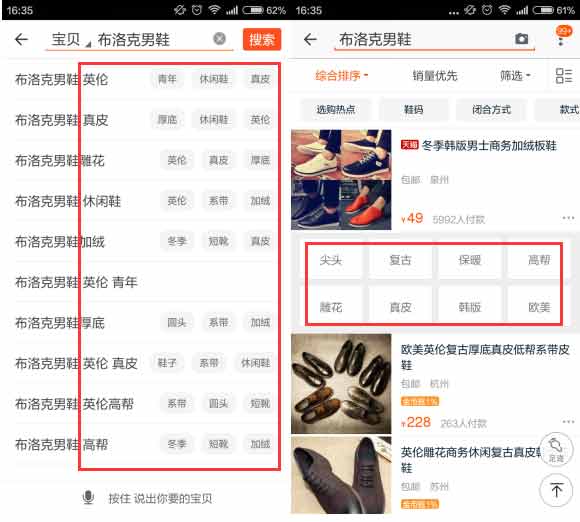This screenshot has width=580, height=522.
Task: Tap 按住 说出你要的宝贝 voice prompt
Action: (160, 498)
